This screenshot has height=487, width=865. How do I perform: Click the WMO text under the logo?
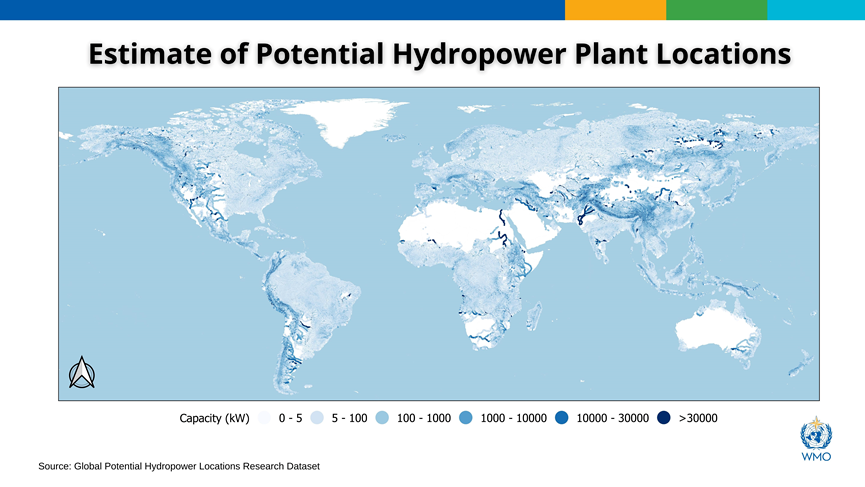pyautogui.click(x=816, y=457)
